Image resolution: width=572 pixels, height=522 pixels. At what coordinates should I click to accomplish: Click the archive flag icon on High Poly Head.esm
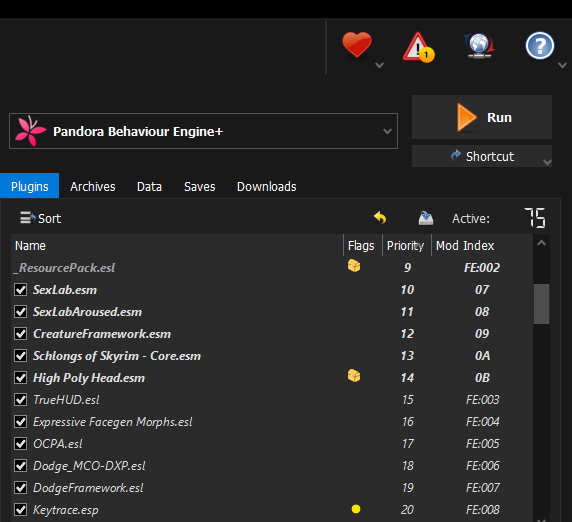[354, 375]
